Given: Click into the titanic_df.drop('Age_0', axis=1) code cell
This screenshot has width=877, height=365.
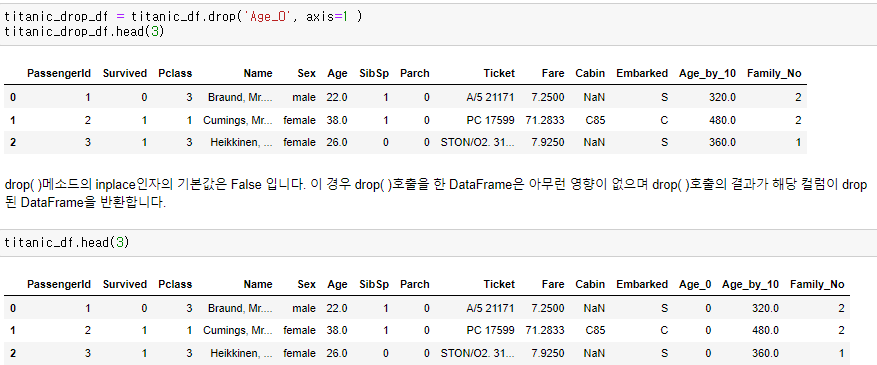Looking at the screenshot, I should (438, 24).
